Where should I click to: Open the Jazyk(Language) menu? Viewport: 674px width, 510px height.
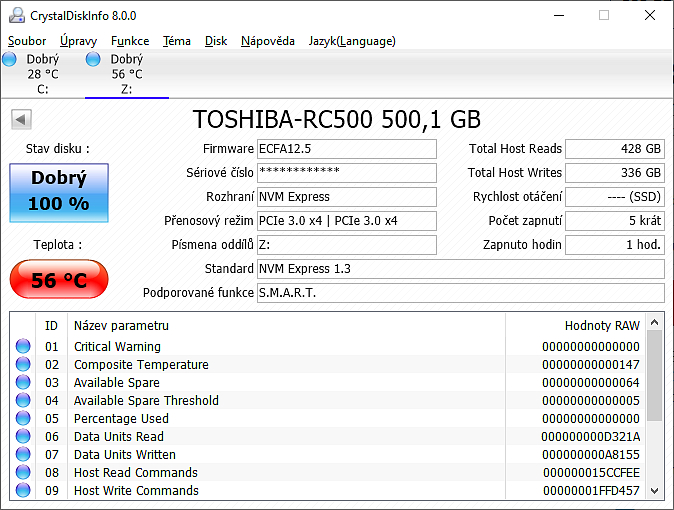(x=352, y=41)
